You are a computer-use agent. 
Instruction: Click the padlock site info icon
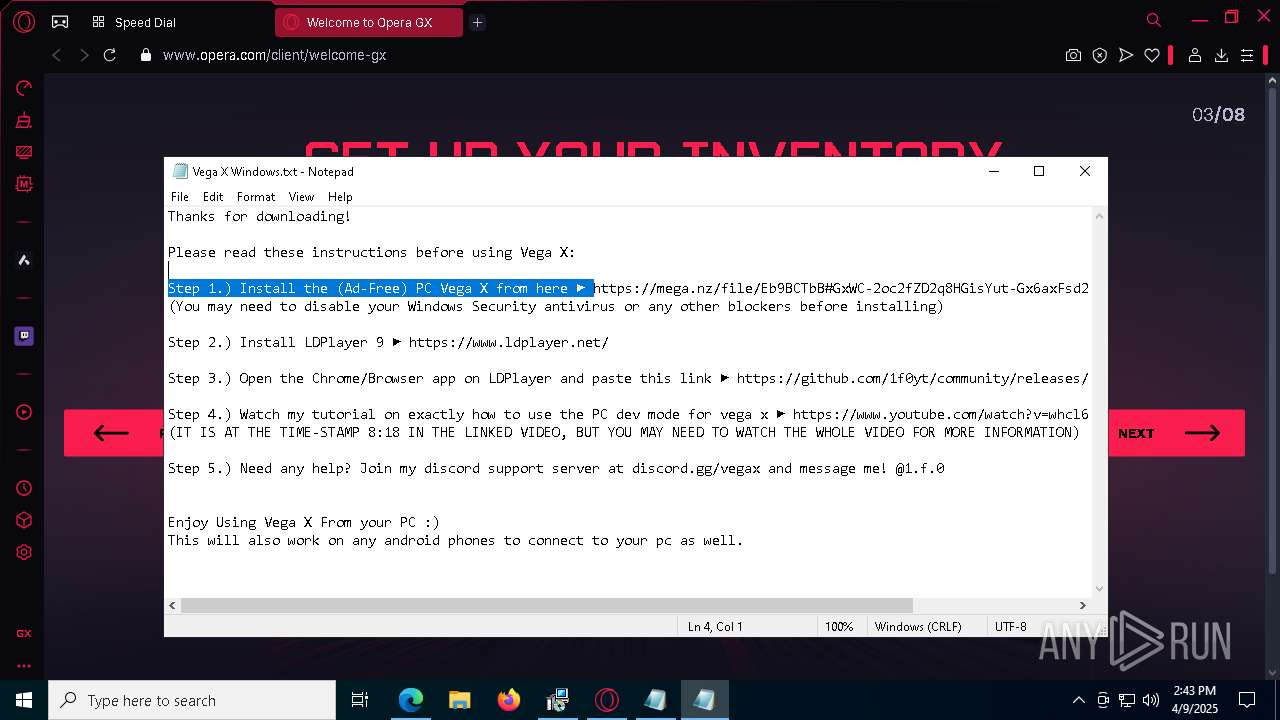pyautogui.click(x=146, y=56)
